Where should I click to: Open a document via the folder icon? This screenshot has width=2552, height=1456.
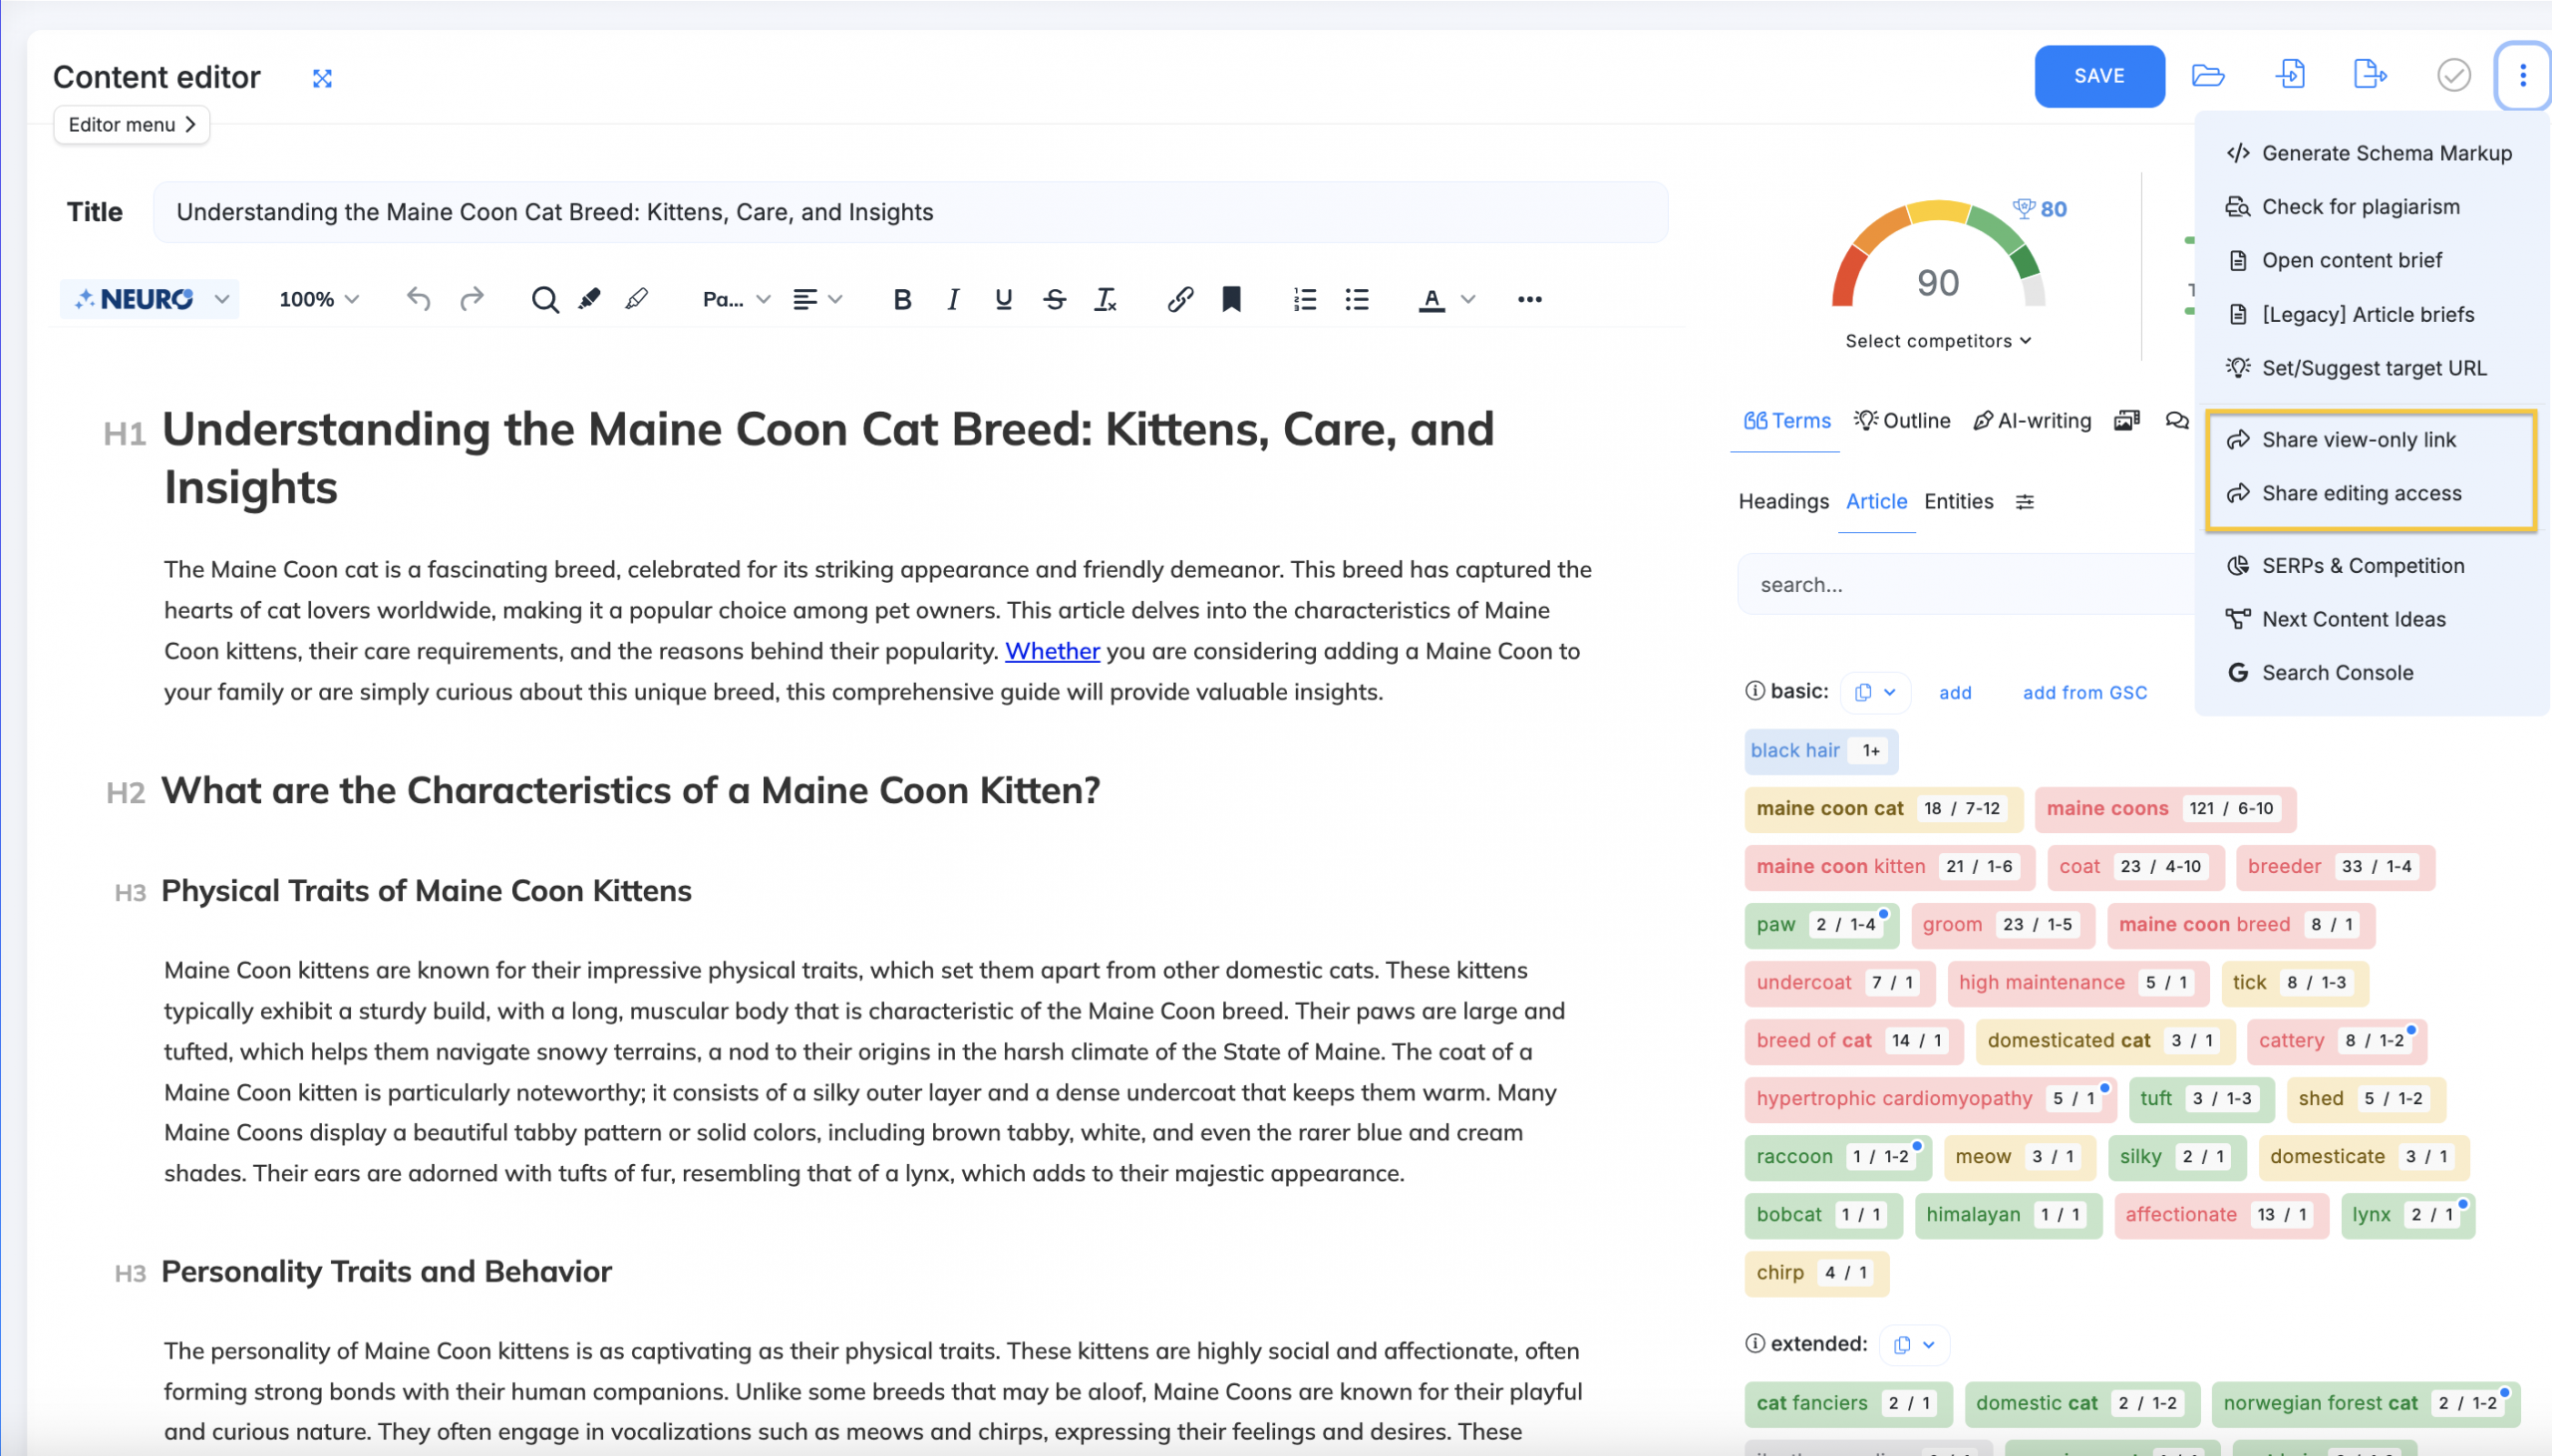pos(2209,75)
